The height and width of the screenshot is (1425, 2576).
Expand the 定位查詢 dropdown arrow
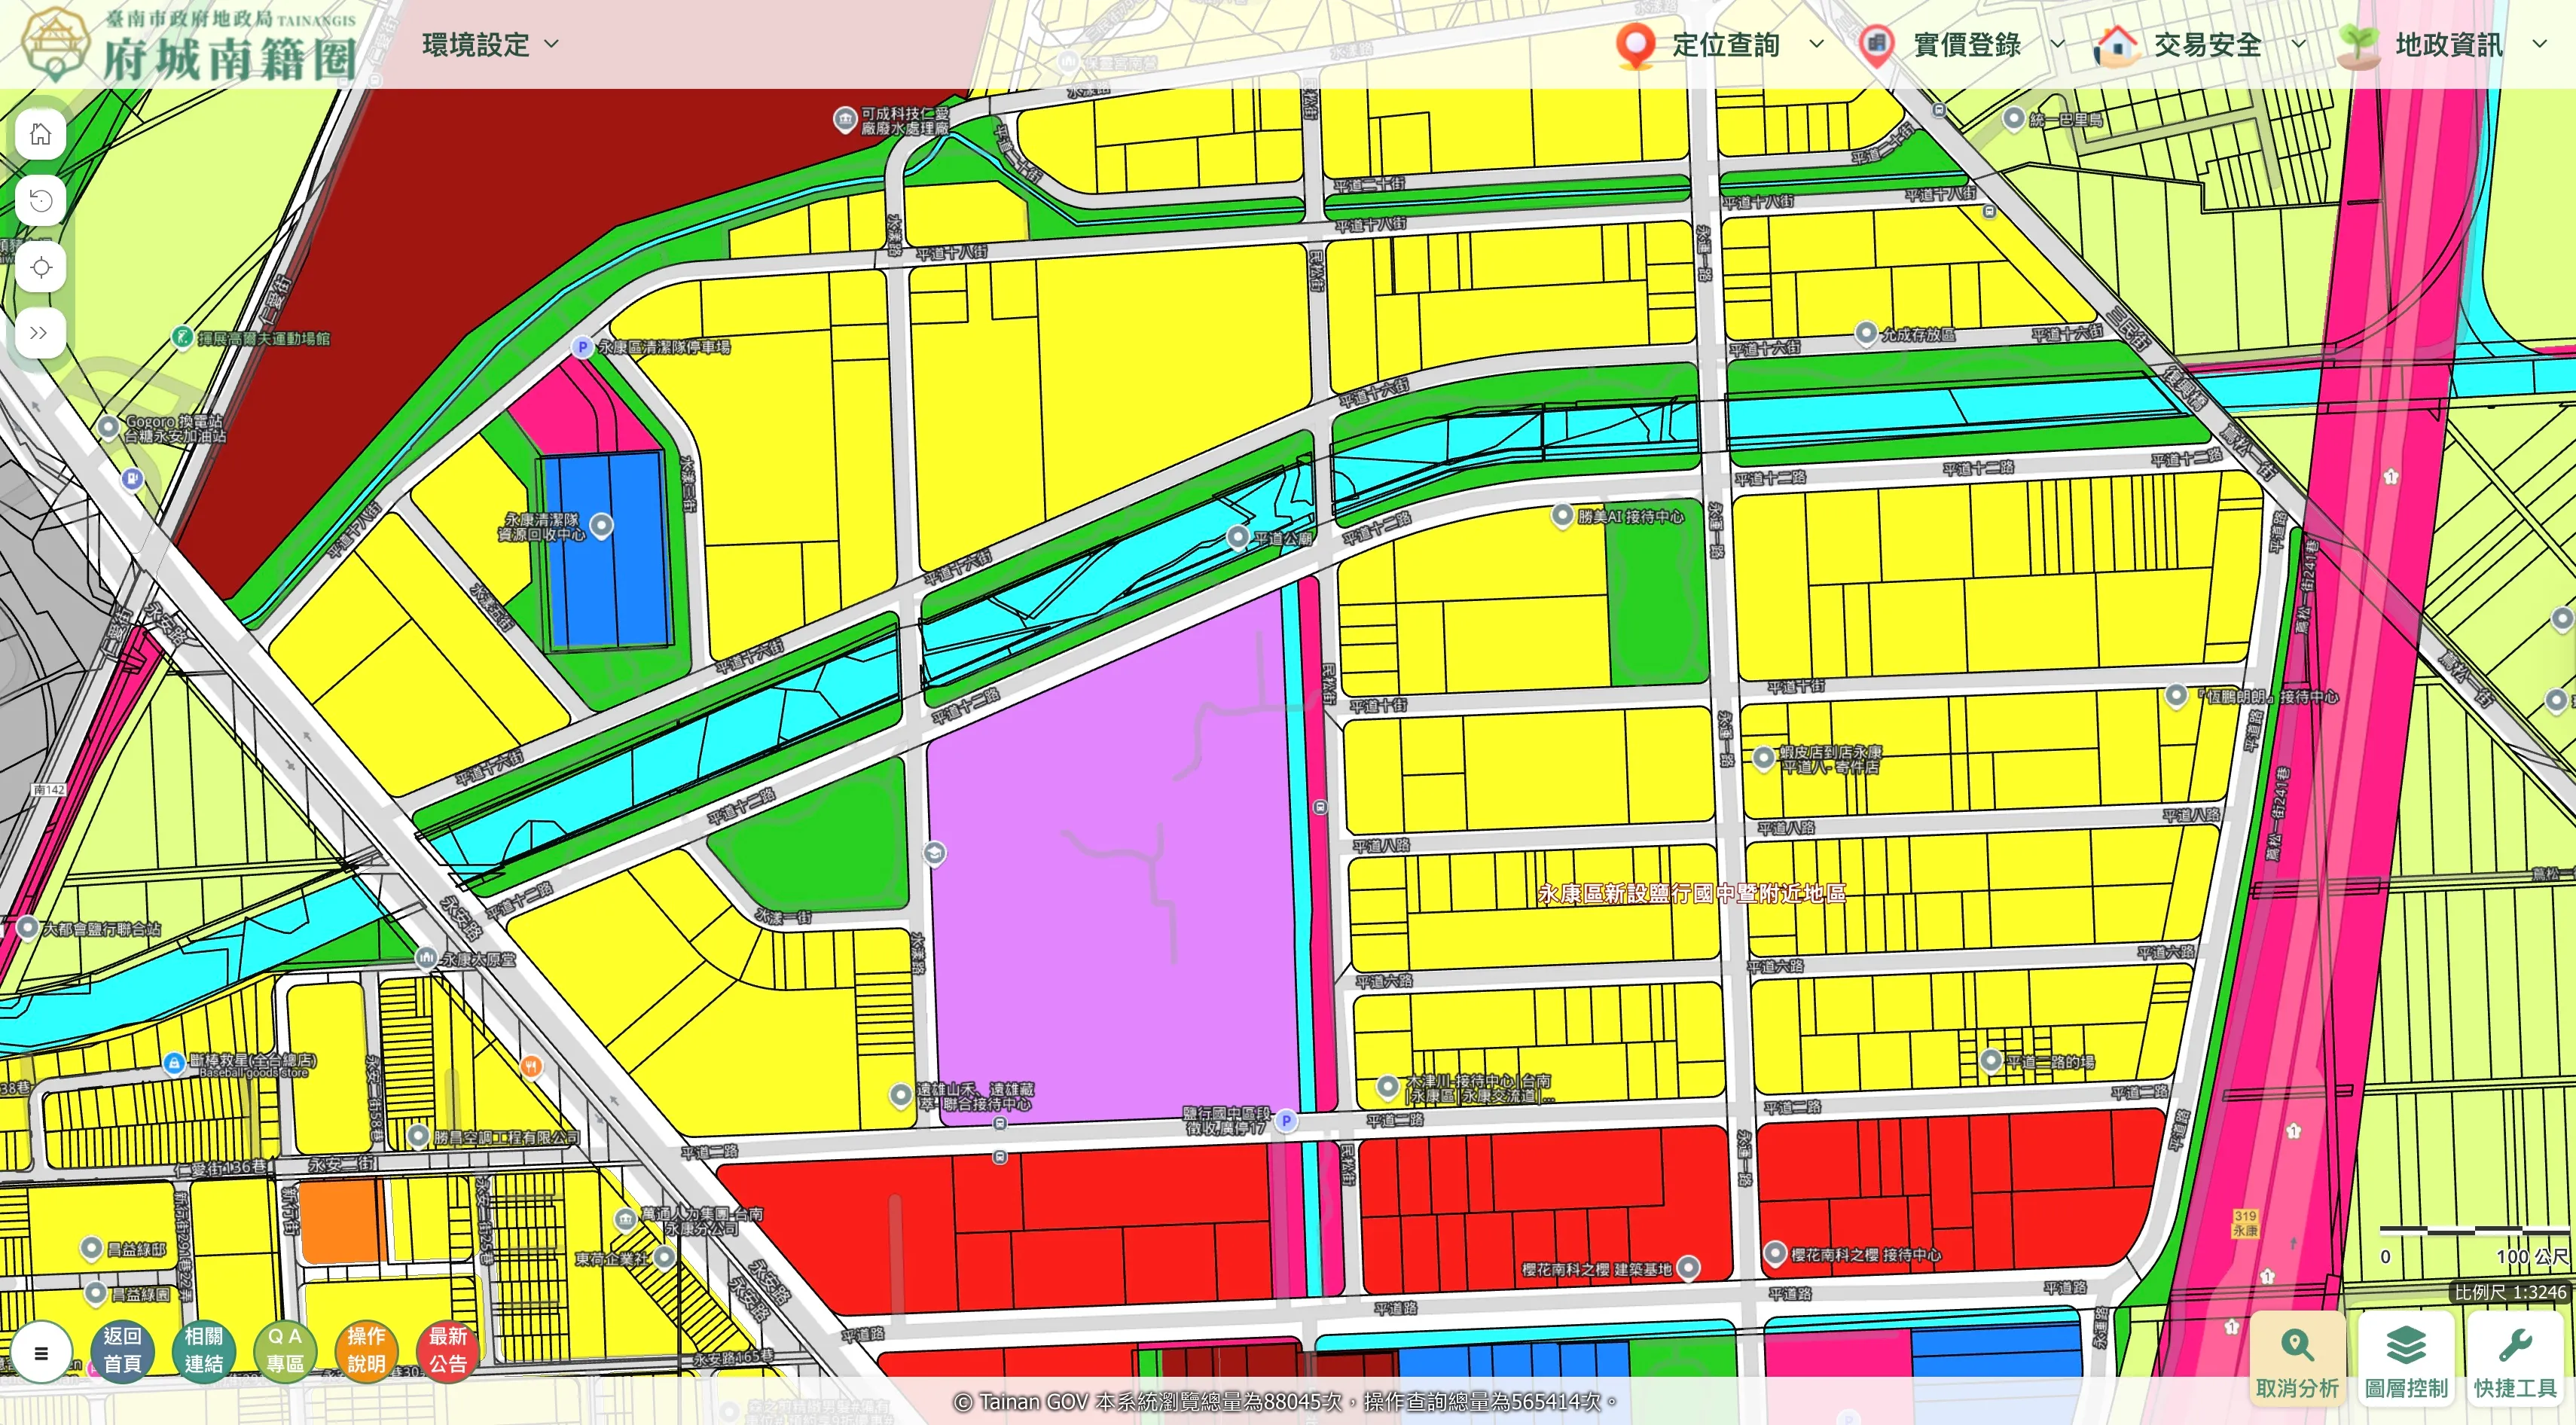pyautogui.click(x=1817, y=45)
